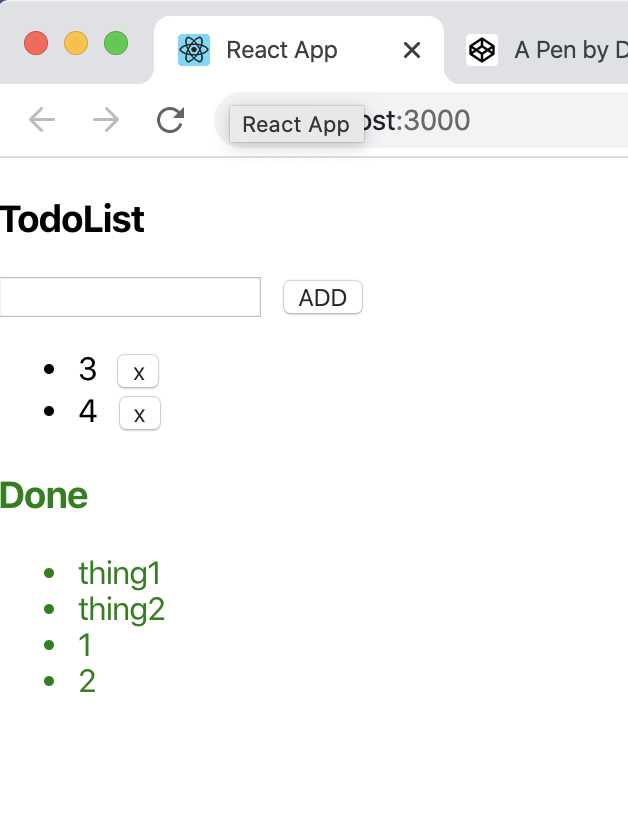Select the React App tab
628x834 pixels.
click(299, 51)
